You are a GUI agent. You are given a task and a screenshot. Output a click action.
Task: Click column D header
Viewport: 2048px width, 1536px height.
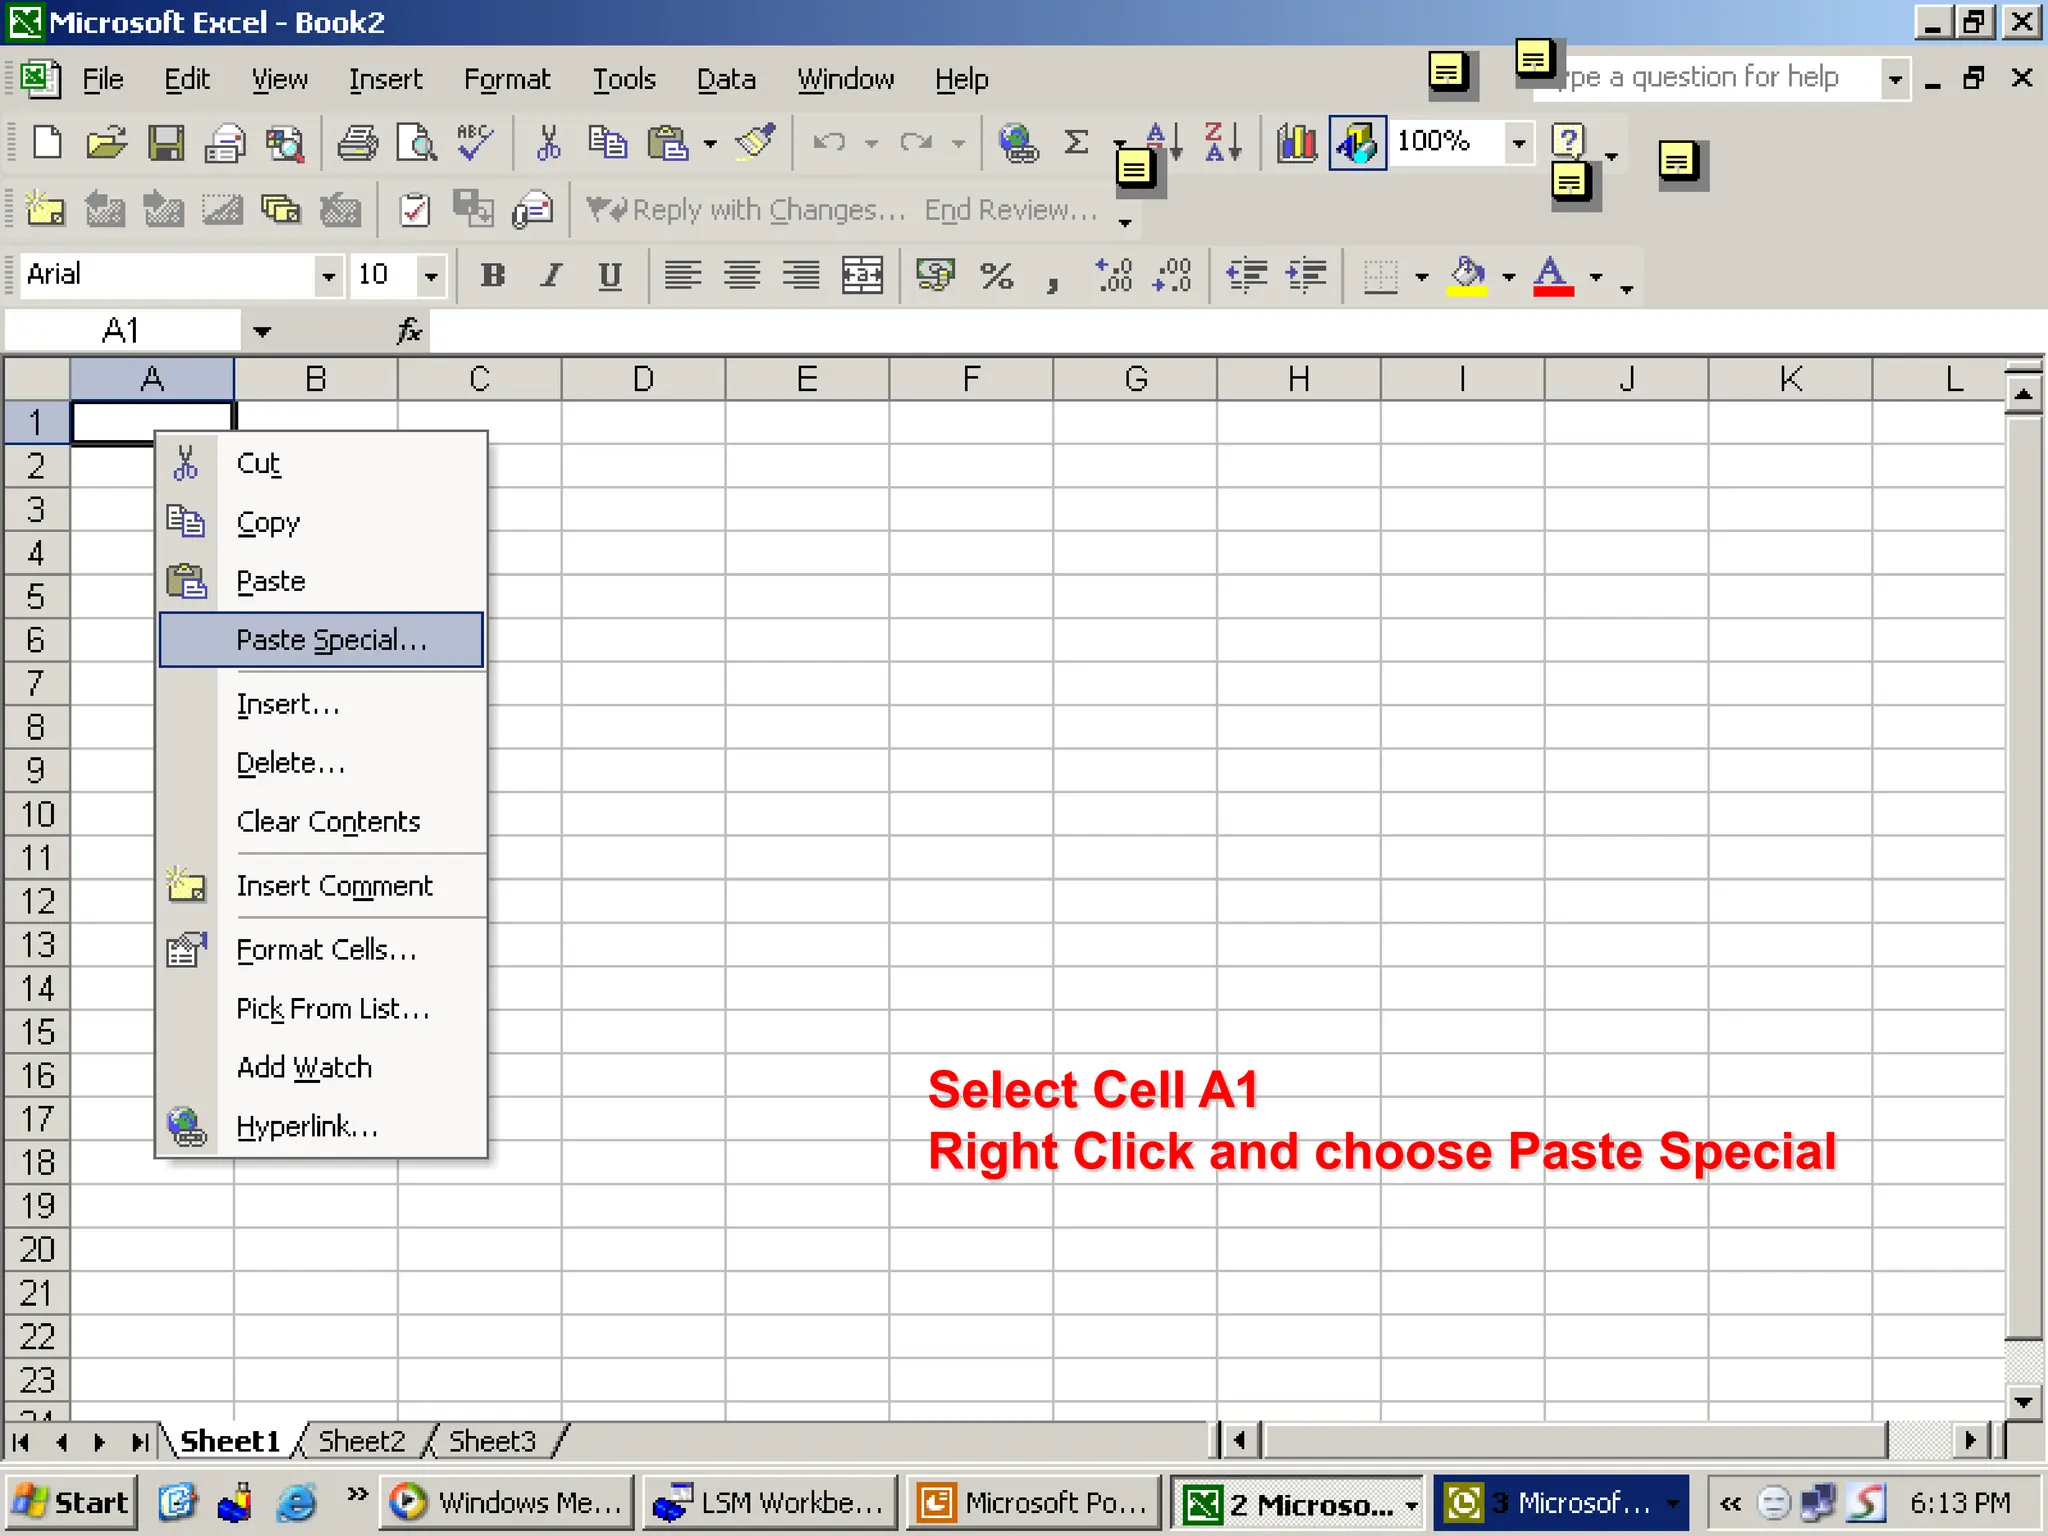pyautogui.click(x=643, y=379)
